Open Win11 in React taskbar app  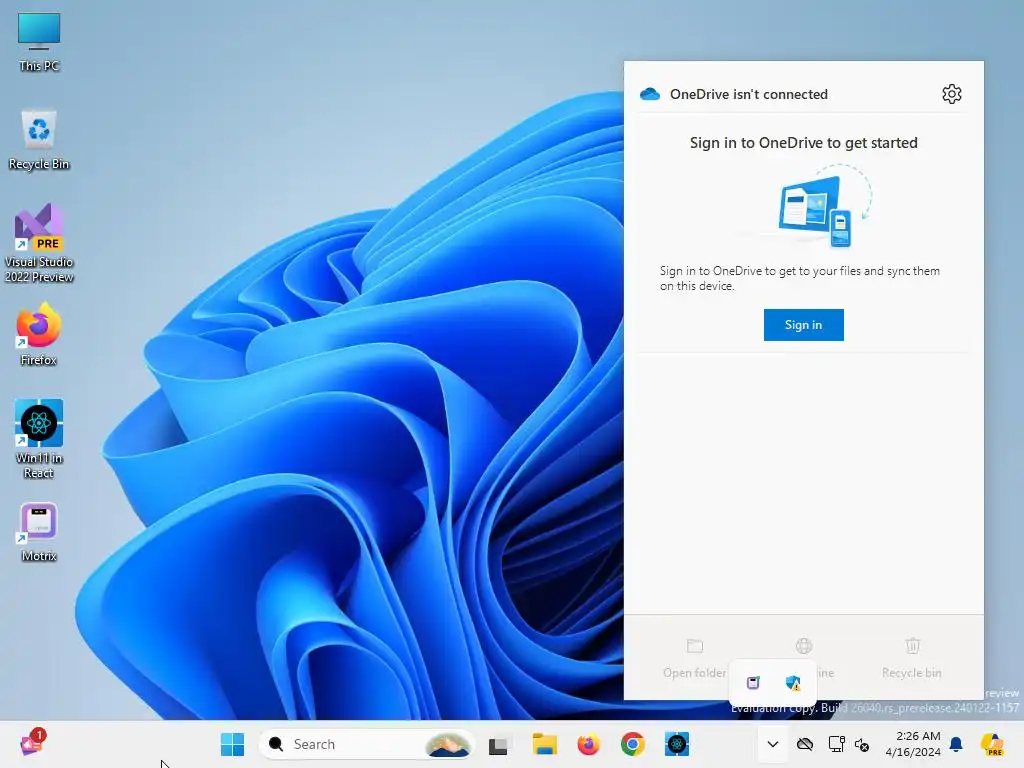tap(677, 744)
